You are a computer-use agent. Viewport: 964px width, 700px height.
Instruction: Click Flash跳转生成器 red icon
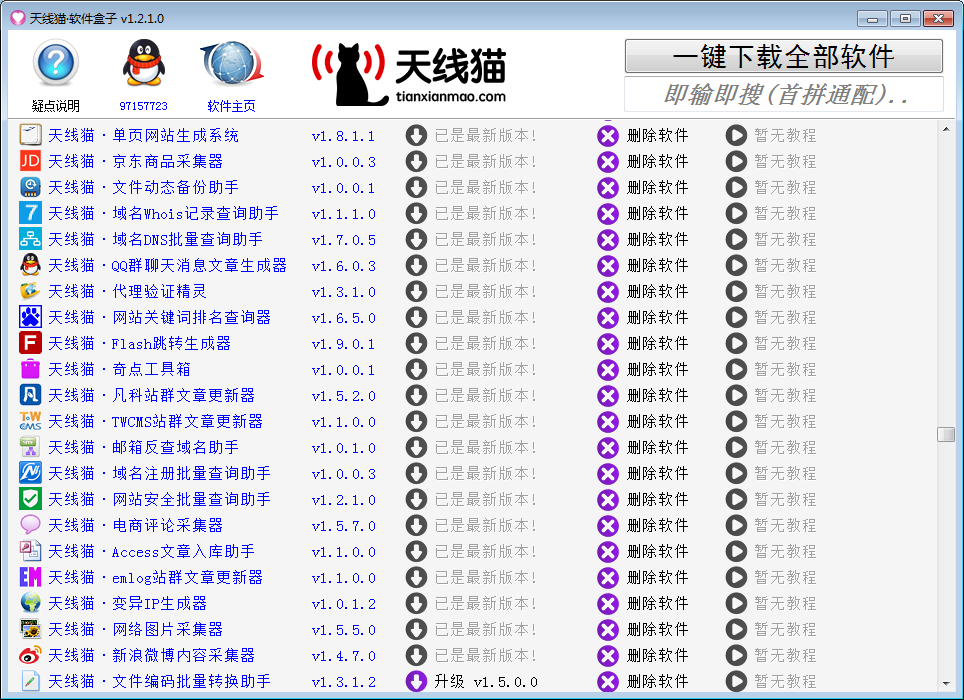point(30,343)
